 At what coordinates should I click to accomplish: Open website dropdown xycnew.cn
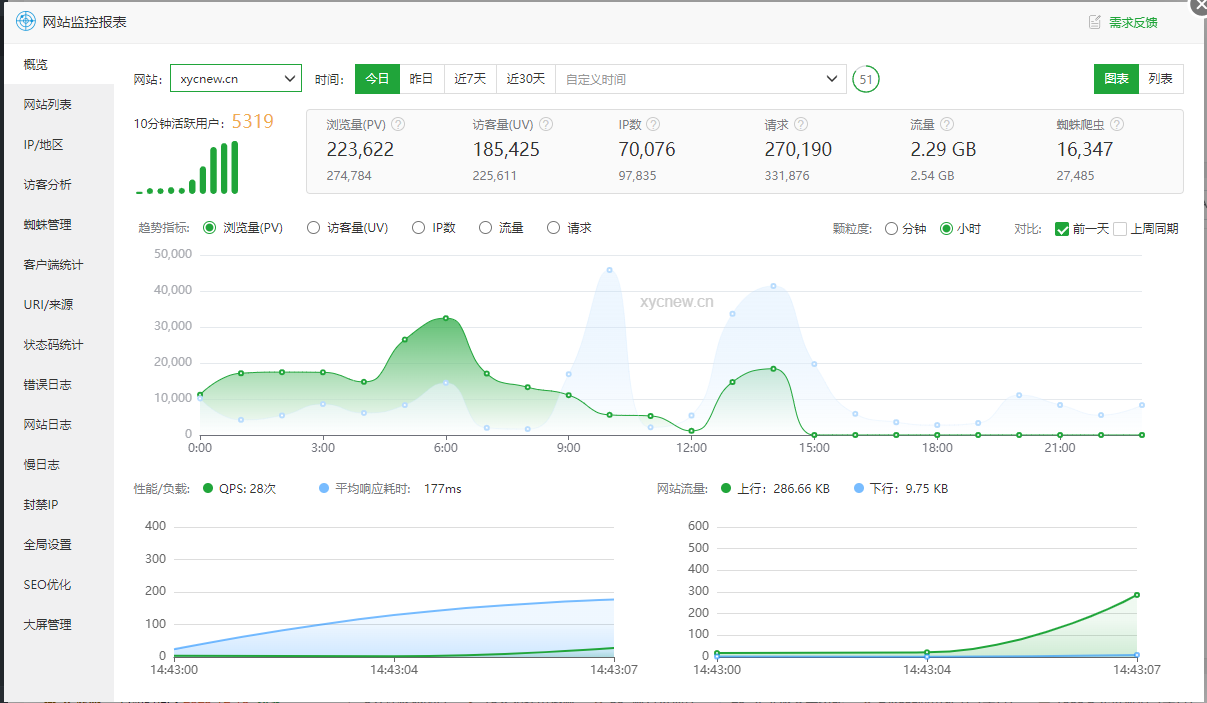pos(236,78)
